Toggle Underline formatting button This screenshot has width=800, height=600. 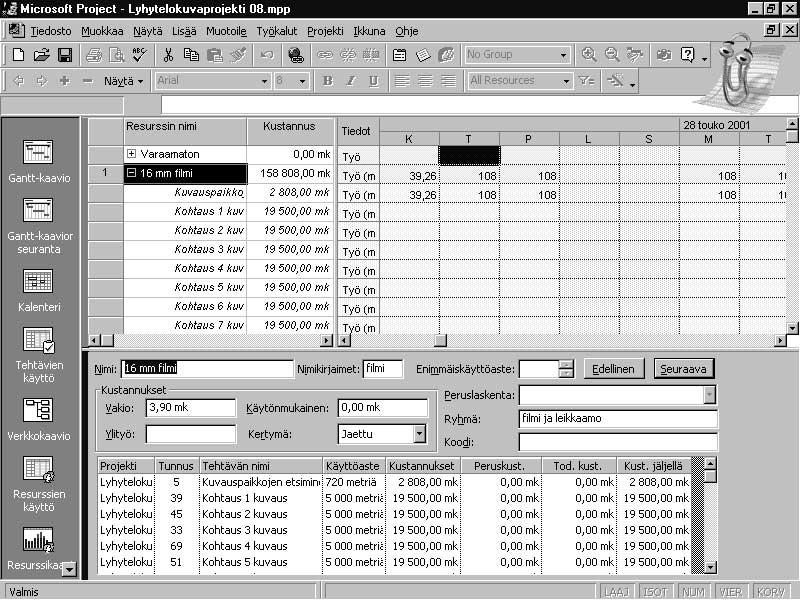pyautogui.click(x=373, y=81)
